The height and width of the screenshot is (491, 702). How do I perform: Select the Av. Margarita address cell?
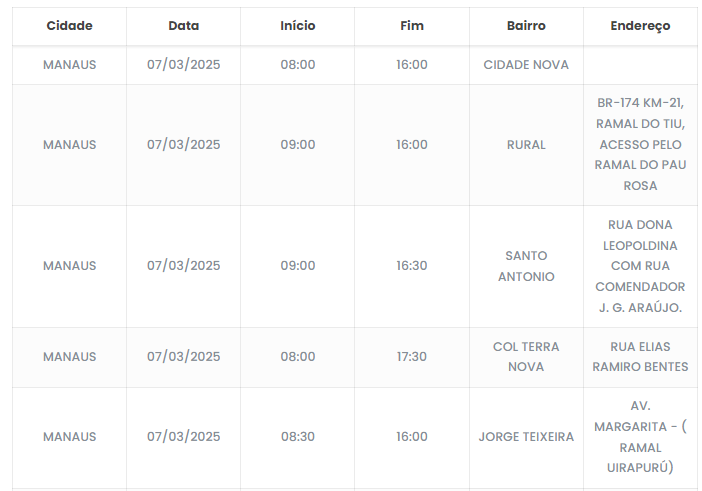click(x=640, y=437)
